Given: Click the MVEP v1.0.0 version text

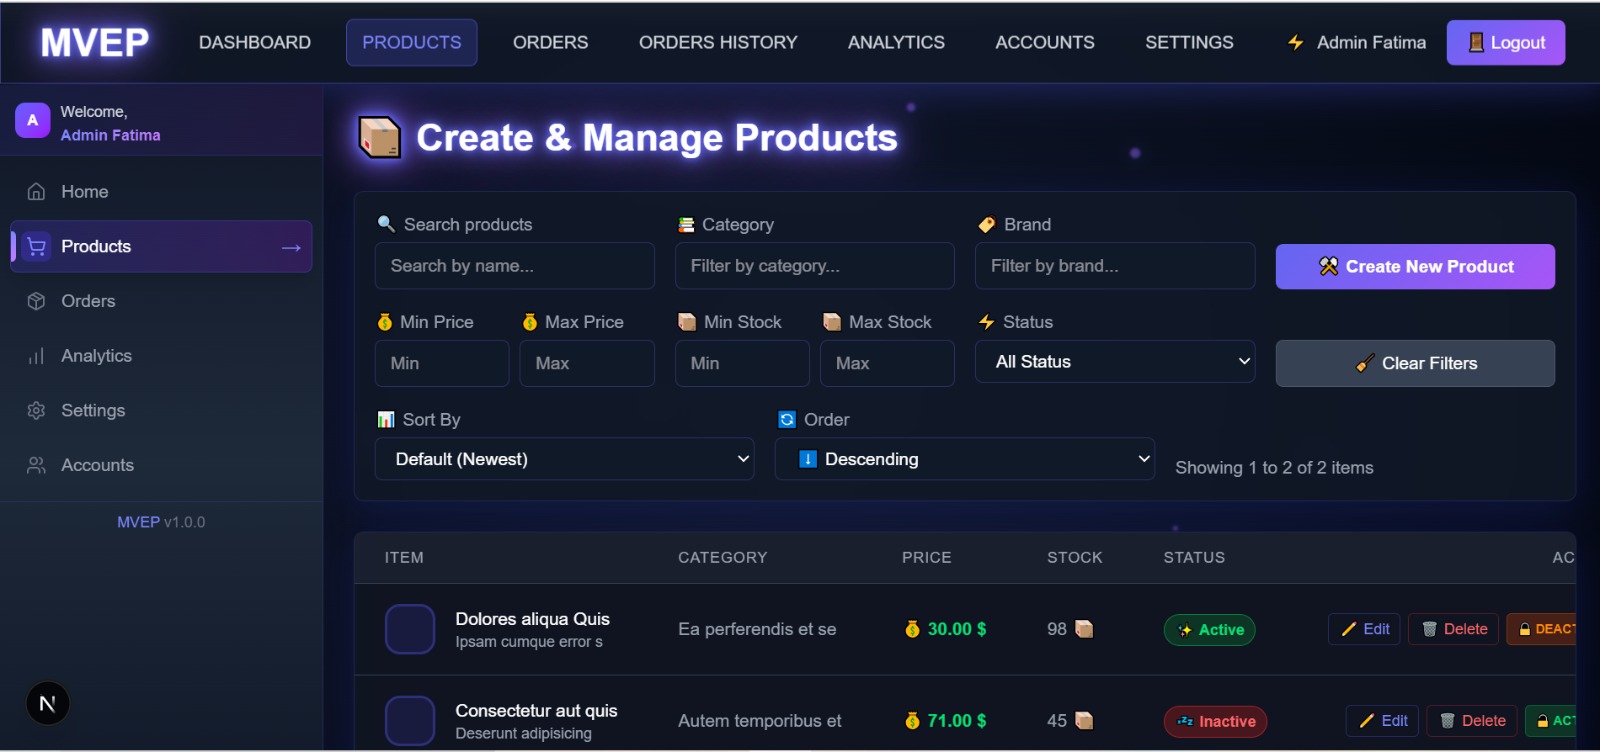Looking at the screenshot, I should [161, 522].
